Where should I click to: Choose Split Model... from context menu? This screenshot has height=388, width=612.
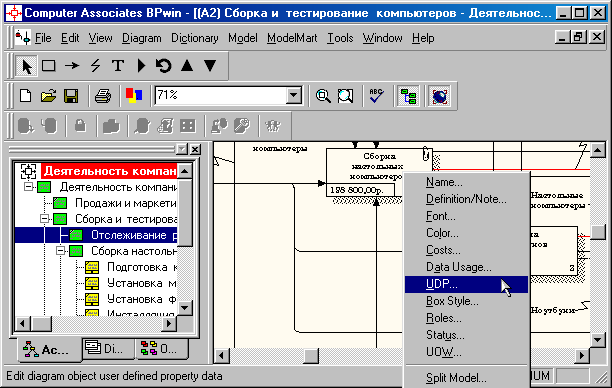pyautogui.click(x=466, y=378)
